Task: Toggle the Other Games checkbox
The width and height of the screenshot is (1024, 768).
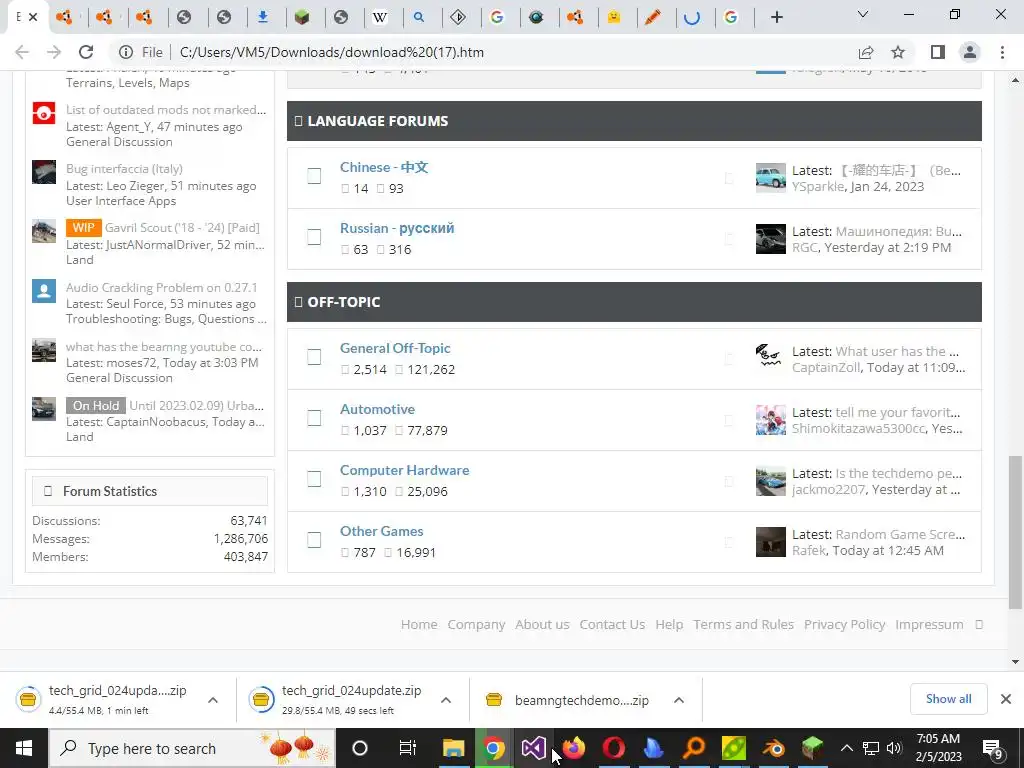Action: pos(314,540)
